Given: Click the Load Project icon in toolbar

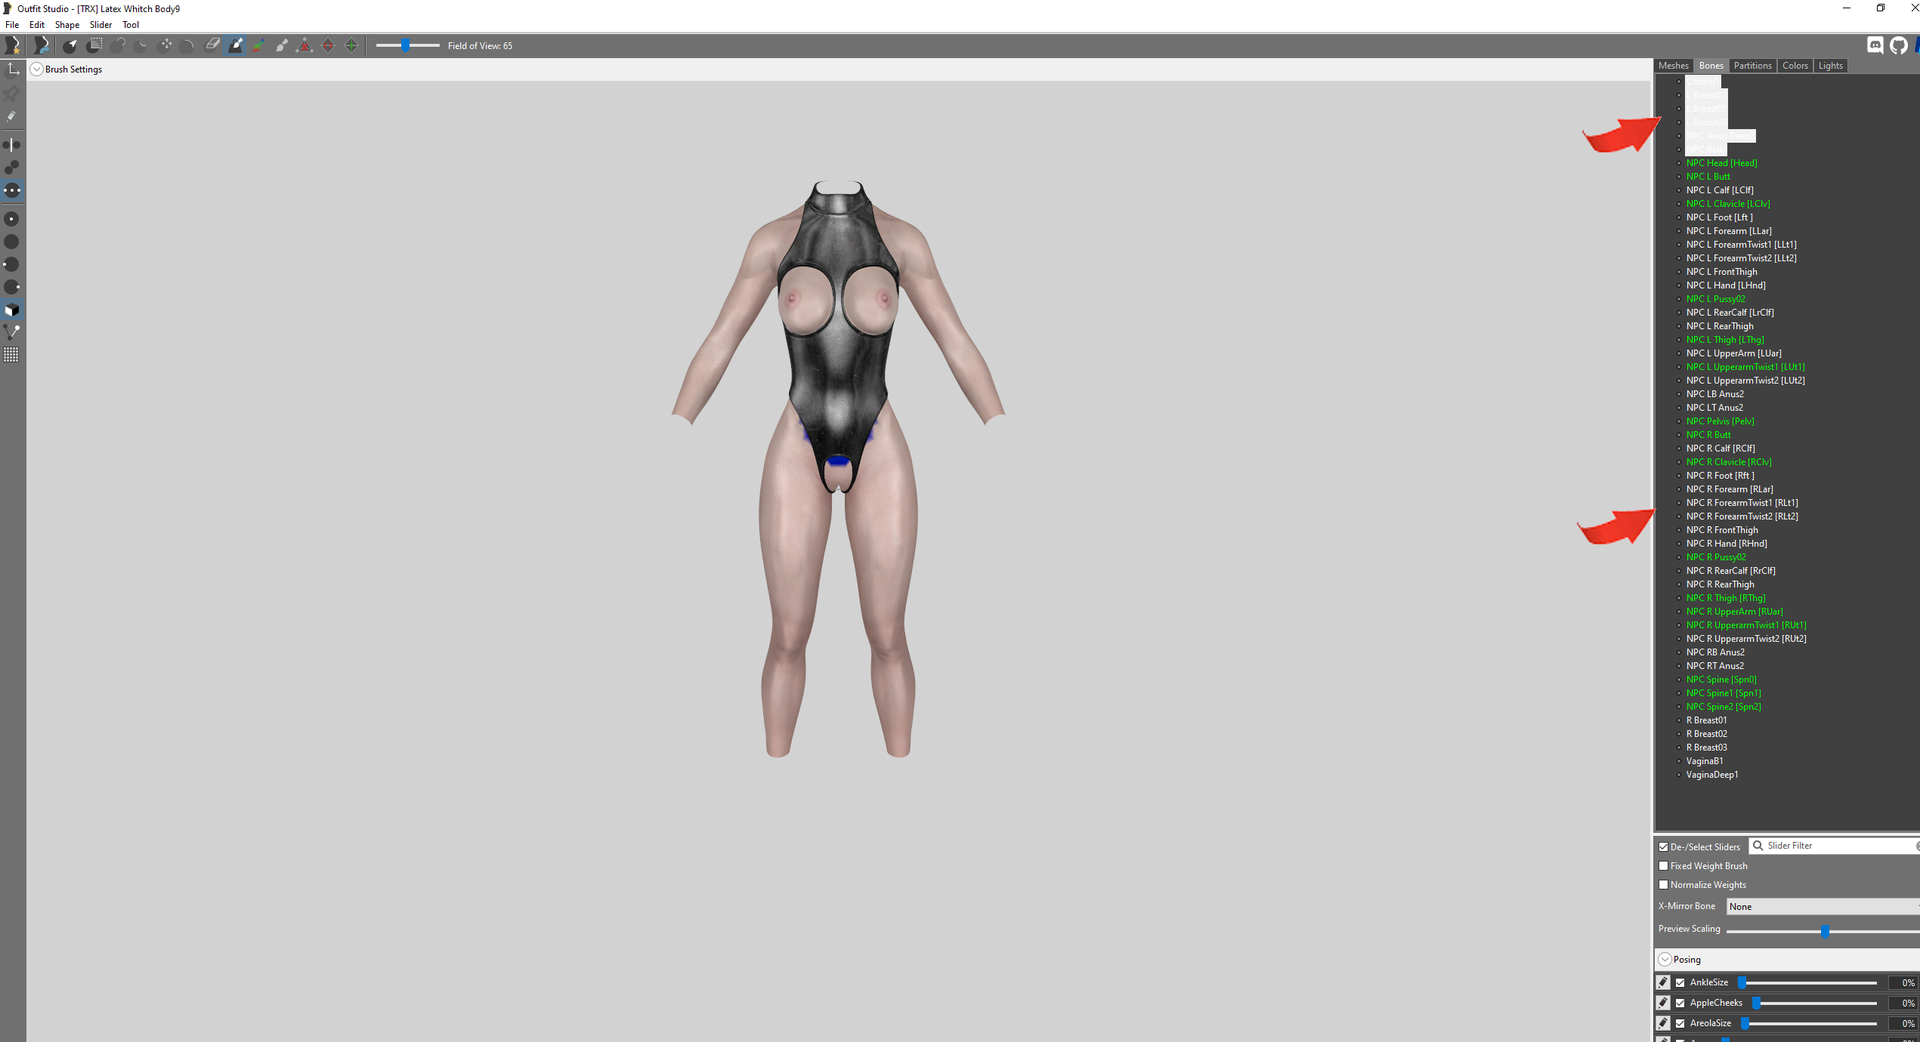Looking at the screenshot, I should (x=41, y=45).
